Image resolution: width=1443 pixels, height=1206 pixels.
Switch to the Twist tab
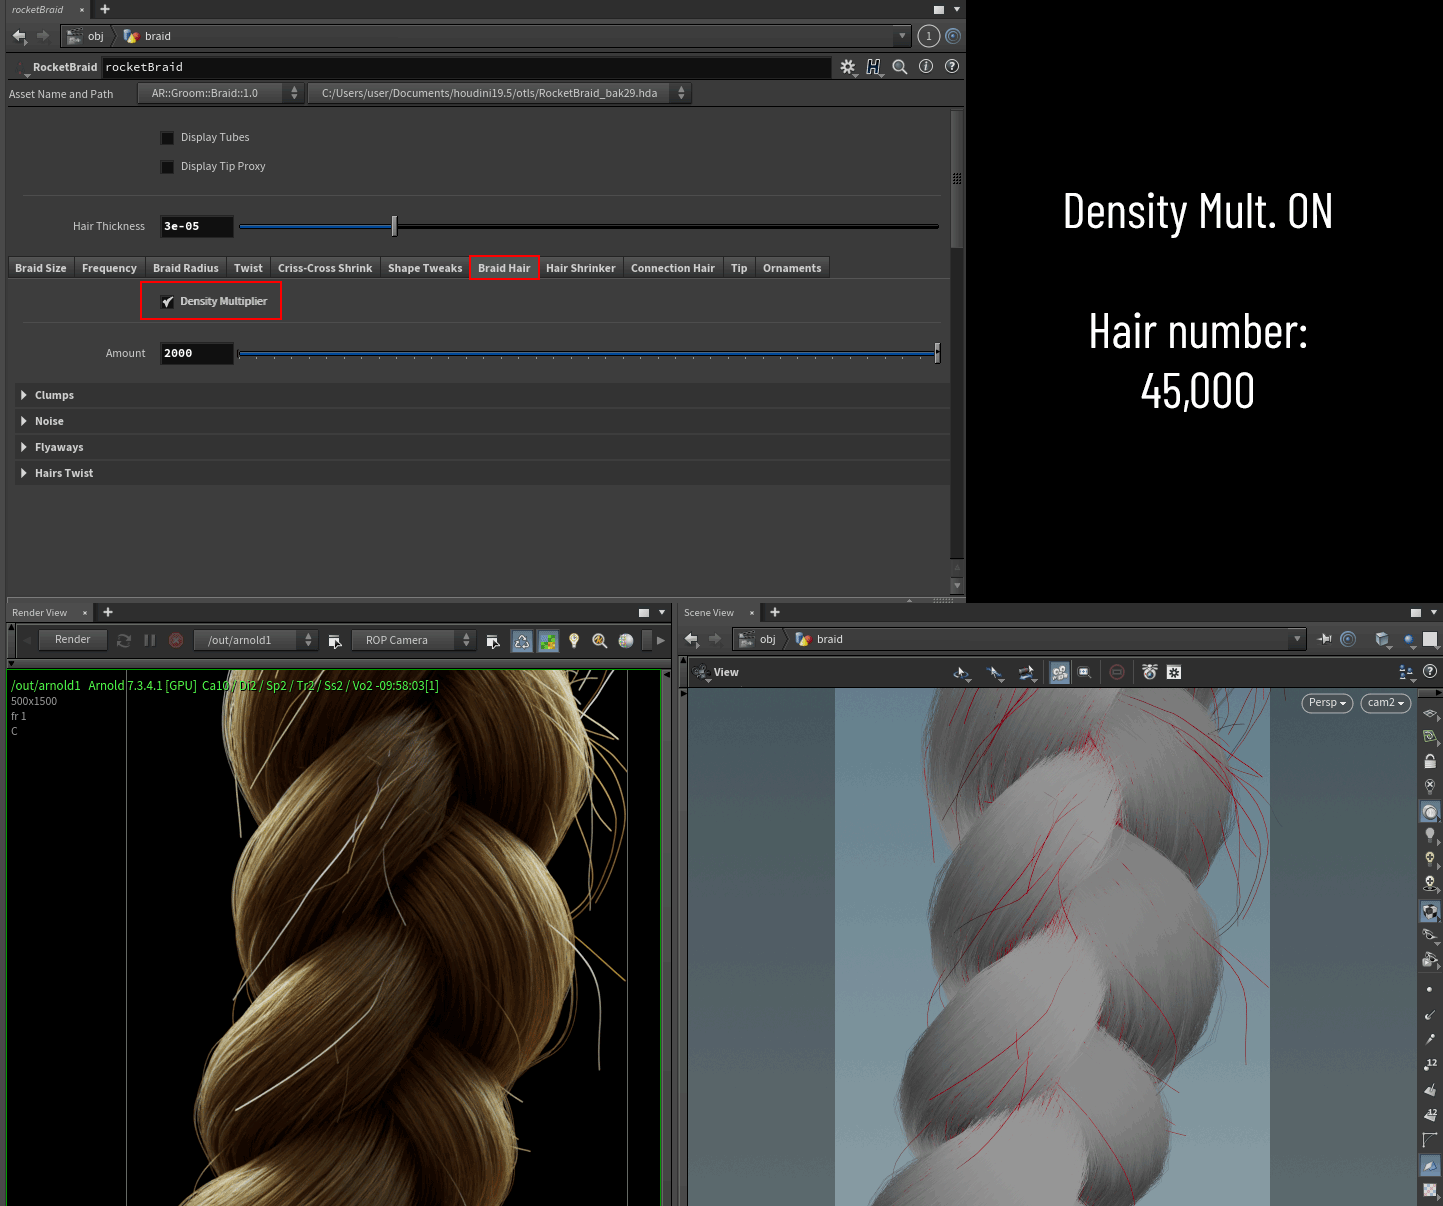tap(248, 268)
